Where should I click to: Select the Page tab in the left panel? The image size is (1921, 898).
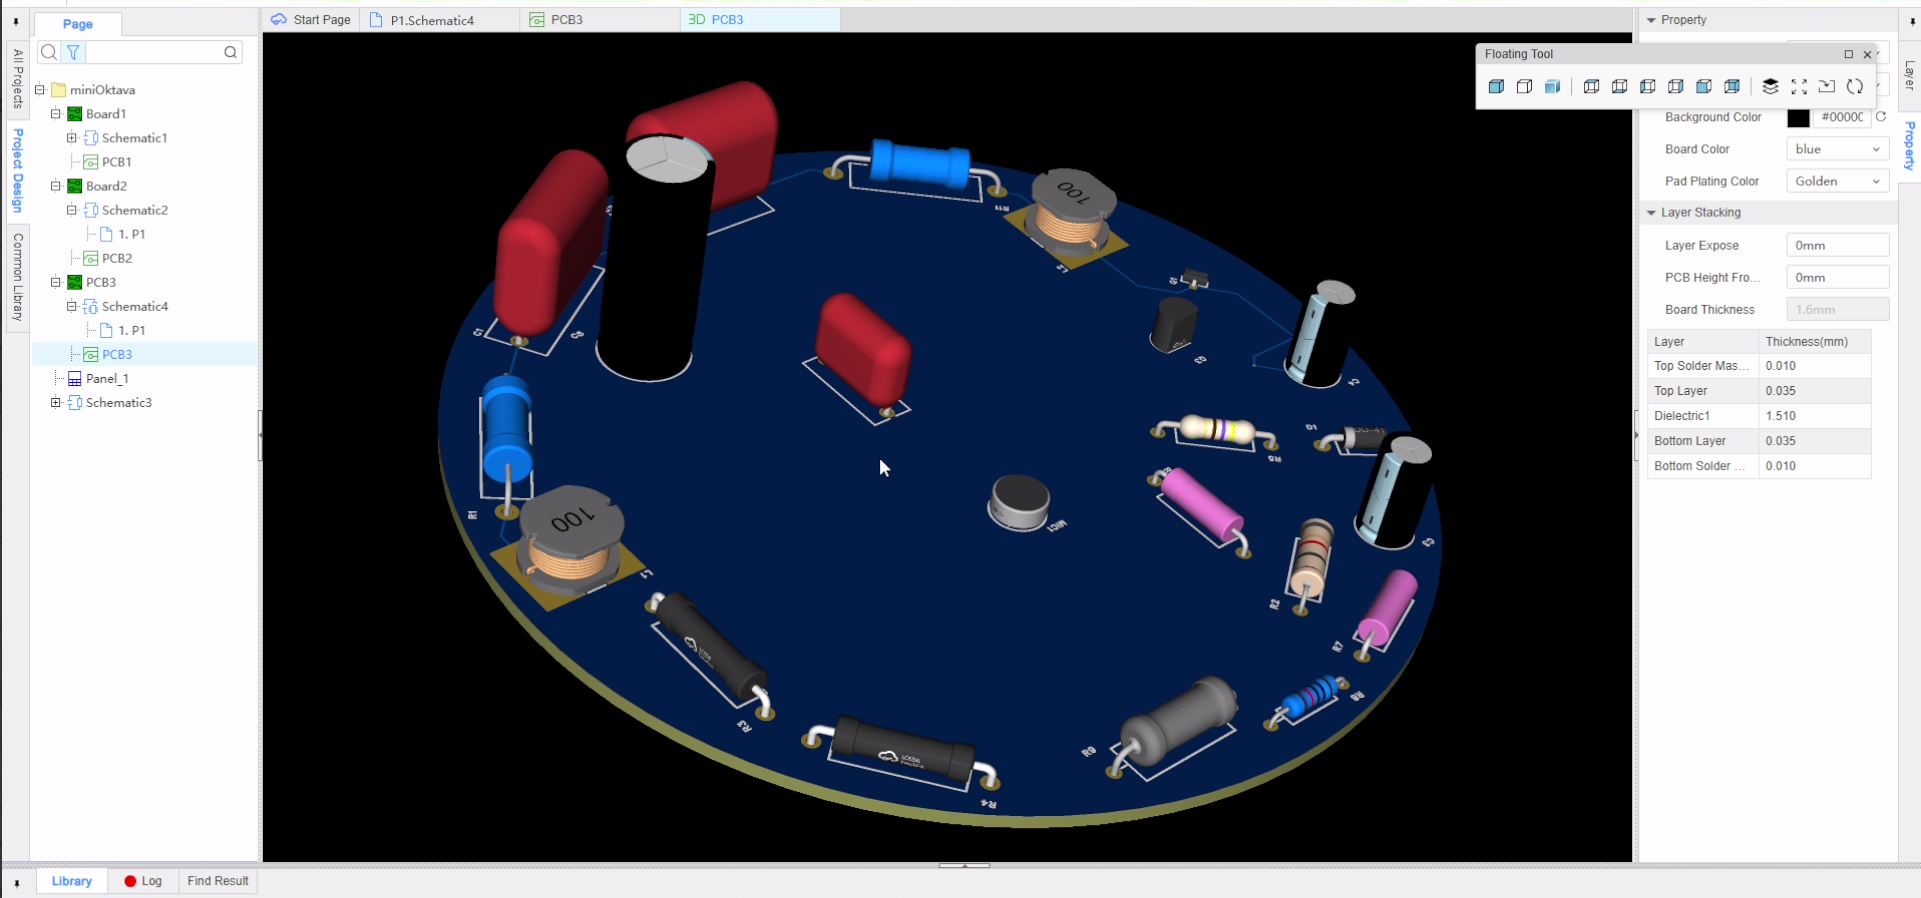coord(78,24)
